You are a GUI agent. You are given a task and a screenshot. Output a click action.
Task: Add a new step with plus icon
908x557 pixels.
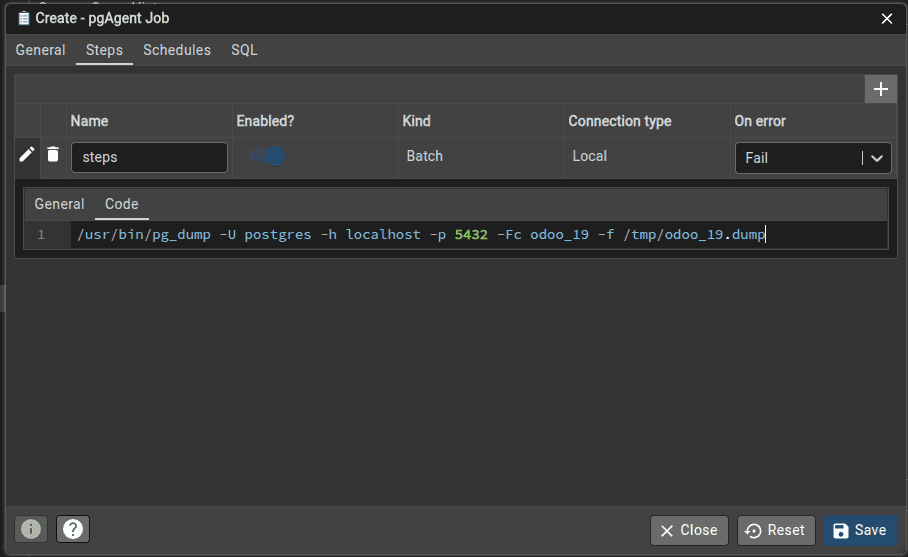point(880,89)
